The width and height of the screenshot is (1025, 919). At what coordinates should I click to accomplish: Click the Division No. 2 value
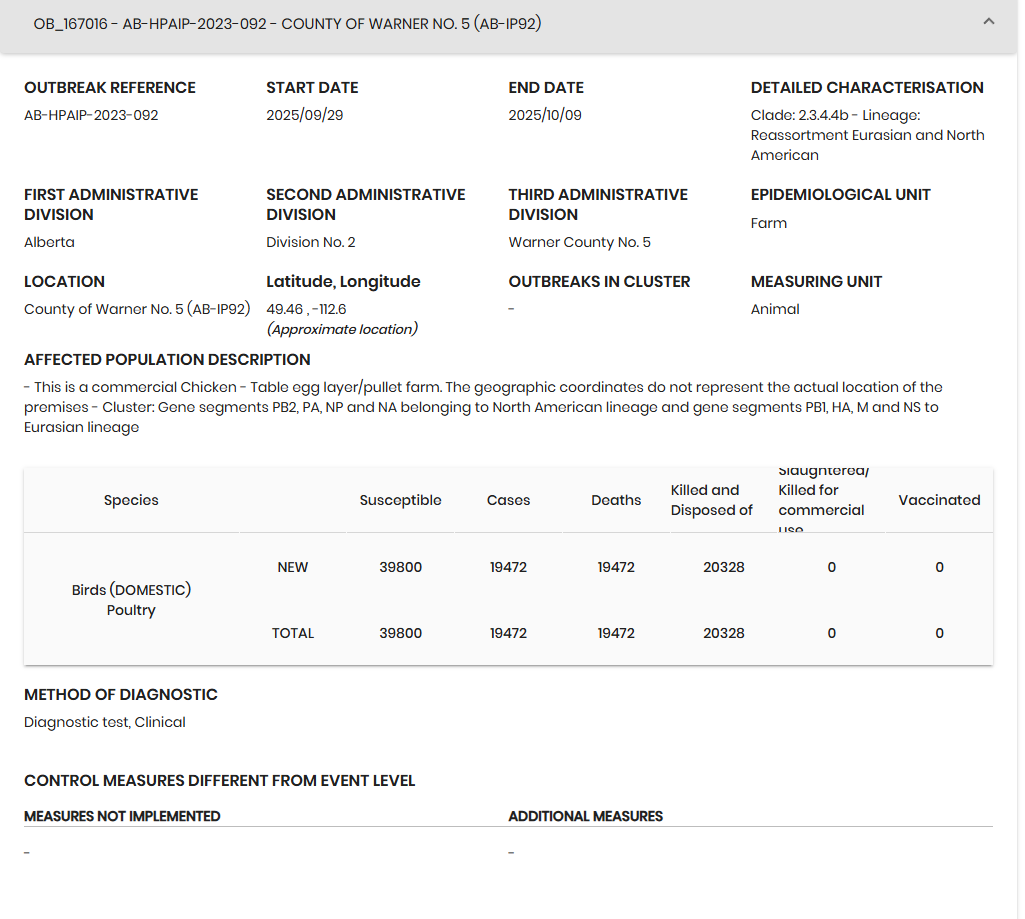310,242
